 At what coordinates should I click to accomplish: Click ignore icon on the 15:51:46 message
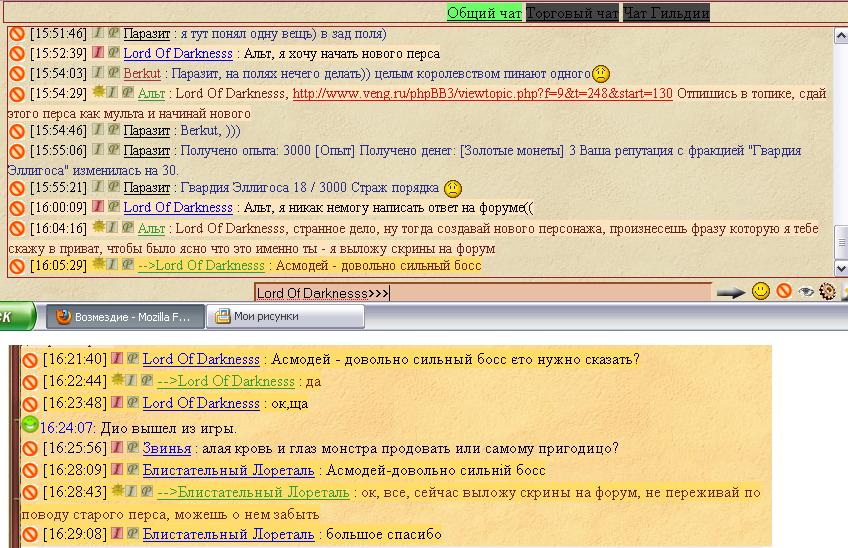(x=17, y=34)
